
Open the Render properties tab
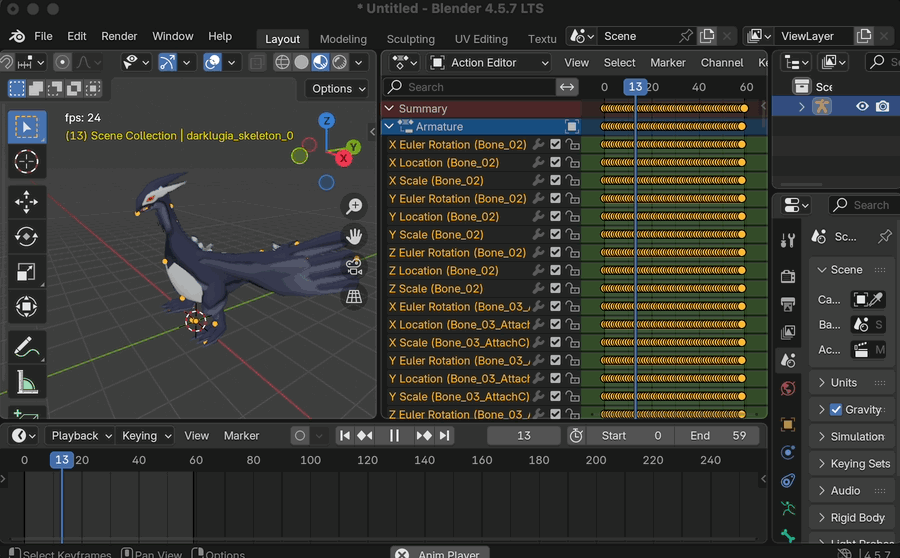tap(788, 276)
